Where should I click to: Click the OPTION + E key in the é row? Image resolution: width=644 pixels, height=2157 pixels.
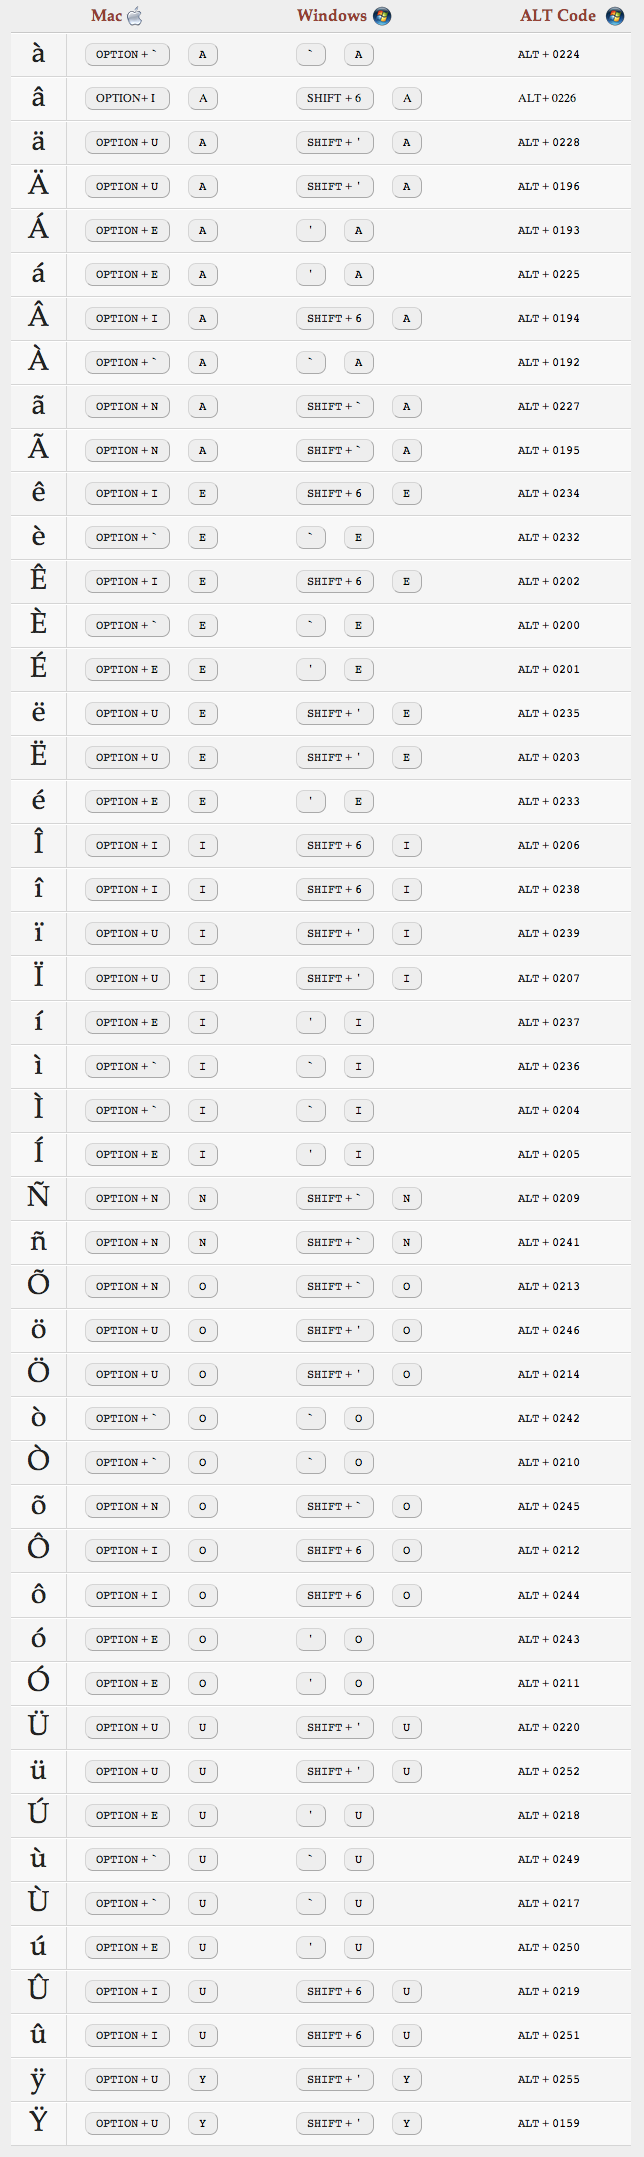point(127,801)
